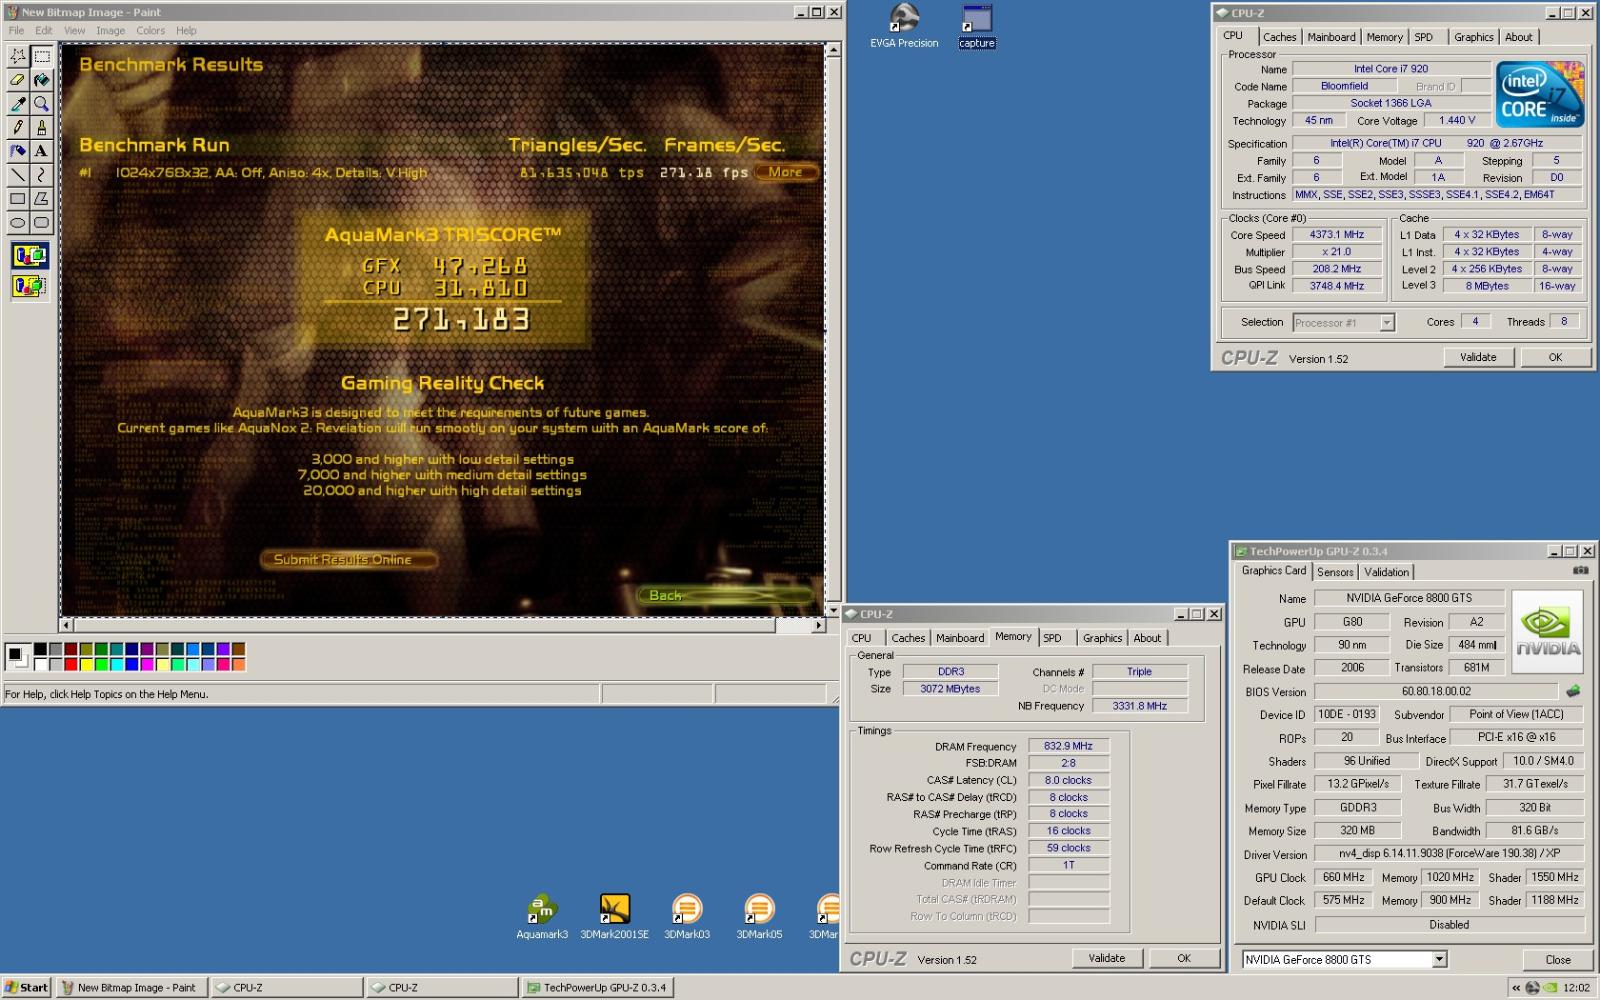Viewport: 1600px width, 1000px height.
Task: Choose the Pencil tool in Paint
Action: point(18,128)
